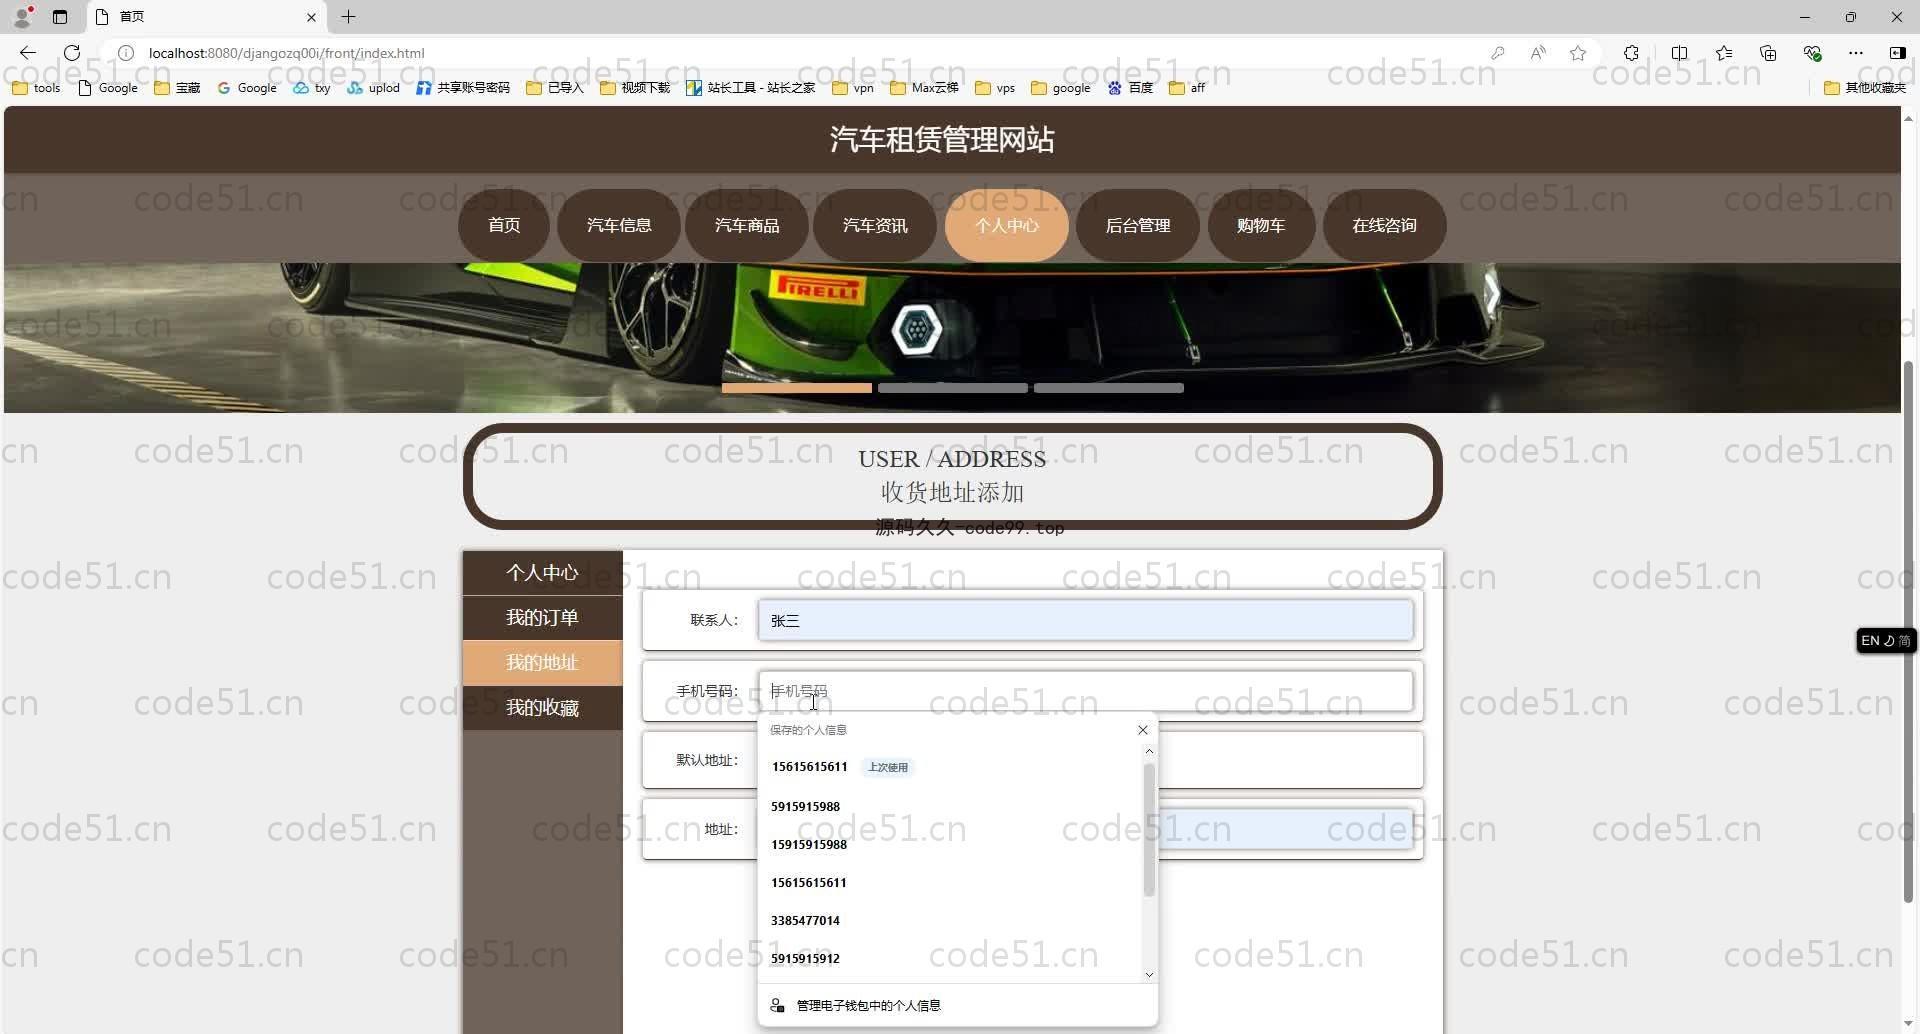The height and width of the screenshot is (1034, 1920).
Task: Click the password key icon in the address bar
Action: tap(1497, 53)
